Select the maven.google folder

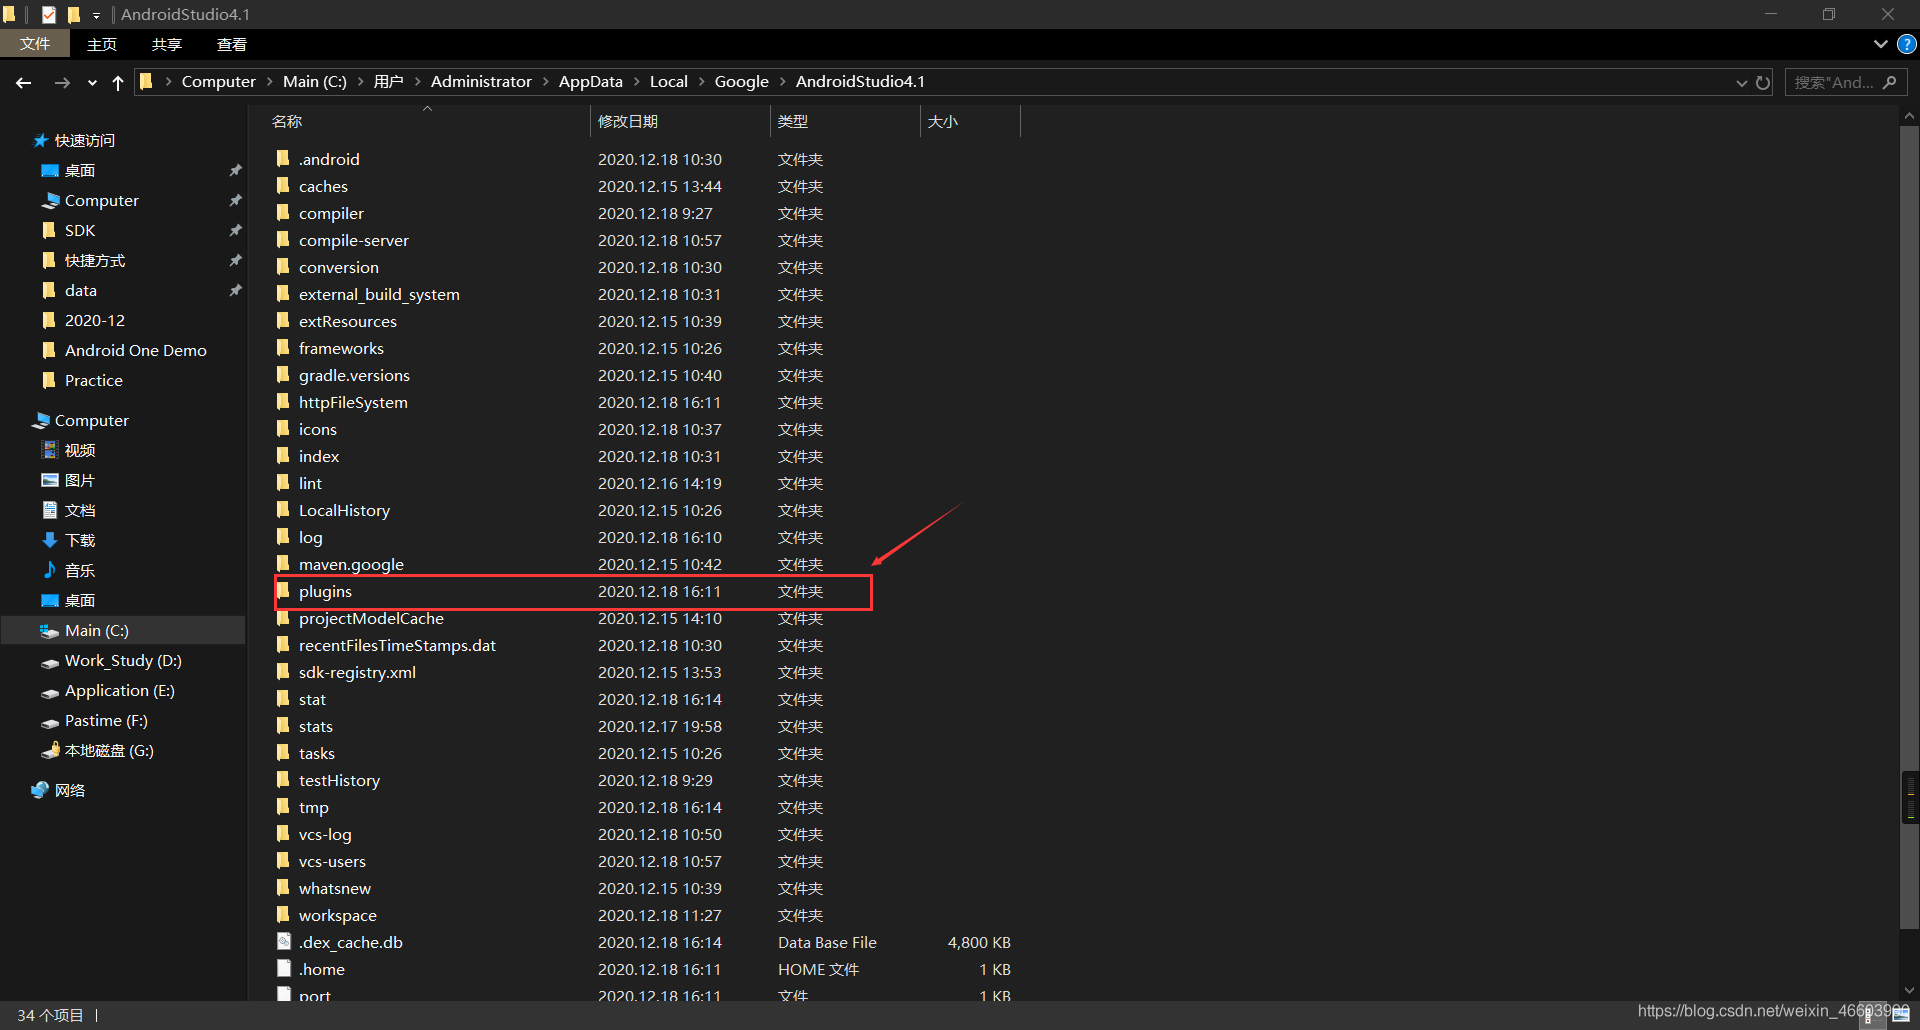click(351, 564)
